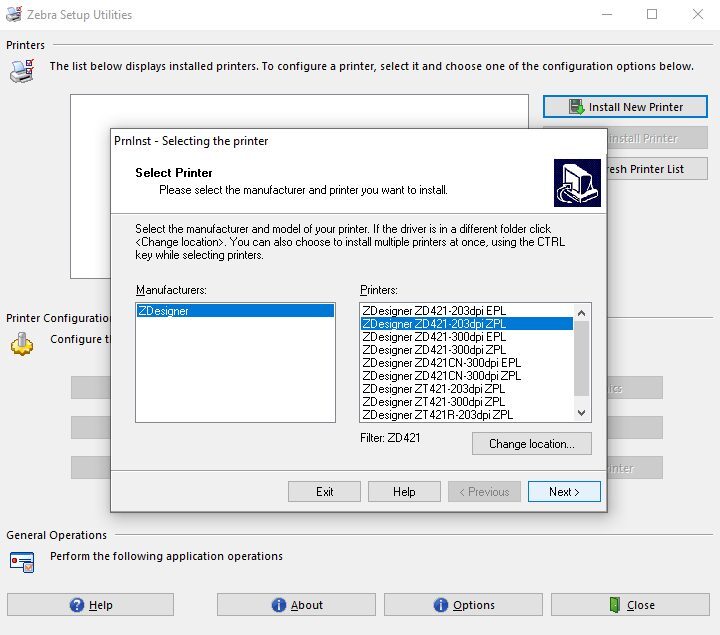720x635 pixels.
Task: Select ZDesigner ZD421-300dpi ZPL printer
Action: (467, 350)
